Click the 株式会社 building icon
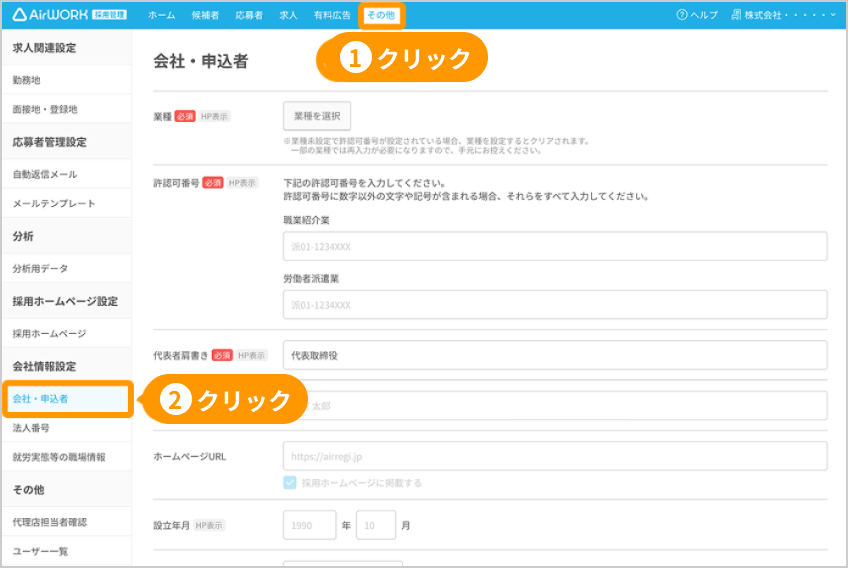 pyautogui.click(x=736, y=15)
